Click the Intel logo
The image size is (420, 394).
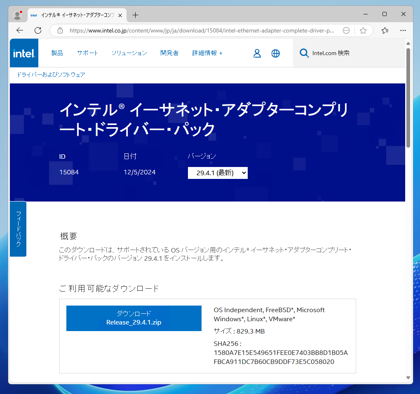24,53
